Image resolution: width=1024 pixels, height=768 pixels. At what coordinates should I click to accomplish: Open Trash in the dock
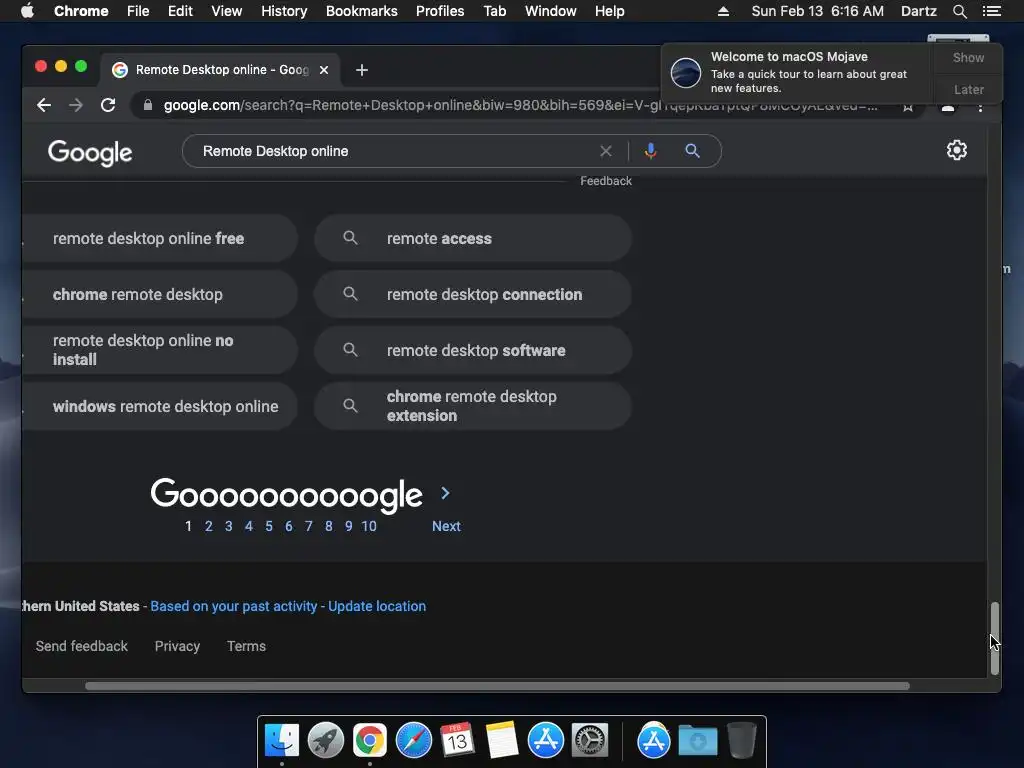coord(742,741)
